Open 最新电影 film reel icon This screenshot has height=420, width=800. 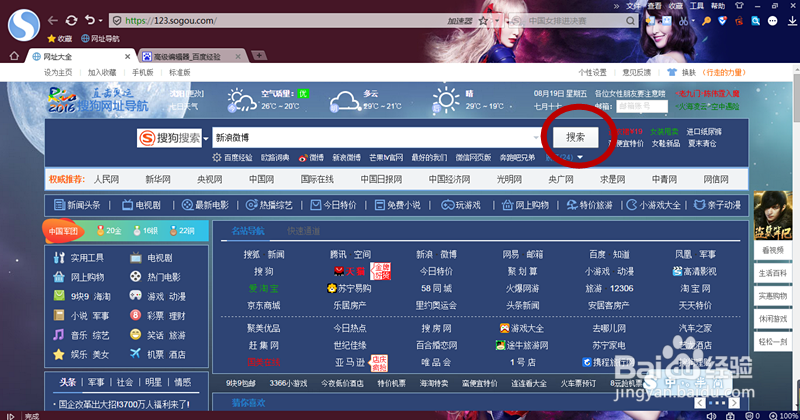coord(187,205)
